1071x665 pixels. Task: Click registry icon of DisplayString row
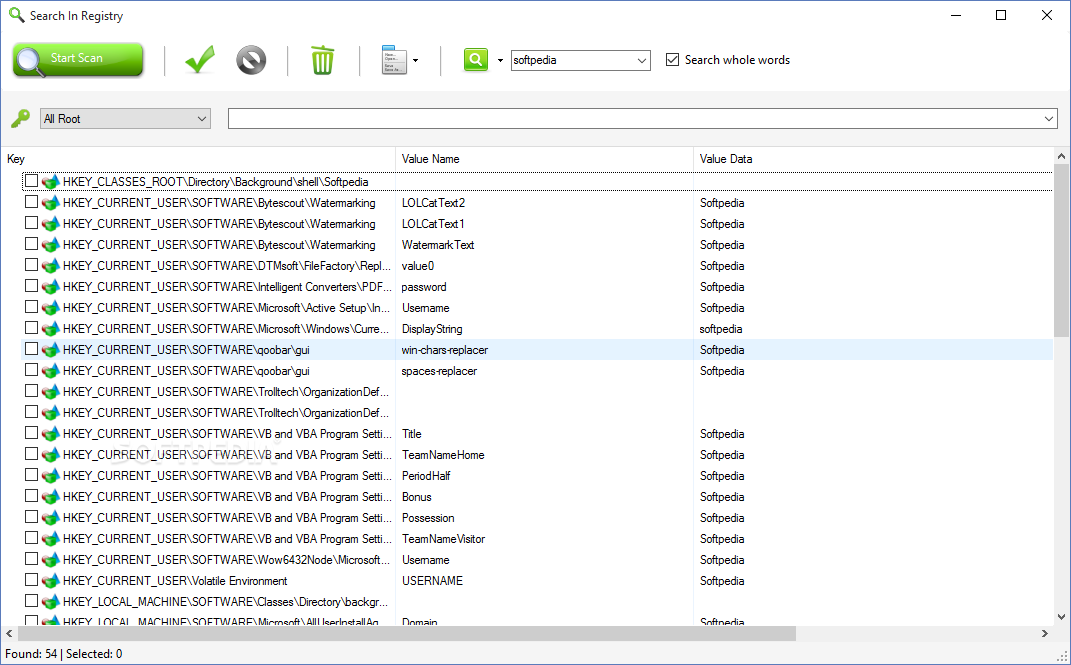[x=51, y=328]
